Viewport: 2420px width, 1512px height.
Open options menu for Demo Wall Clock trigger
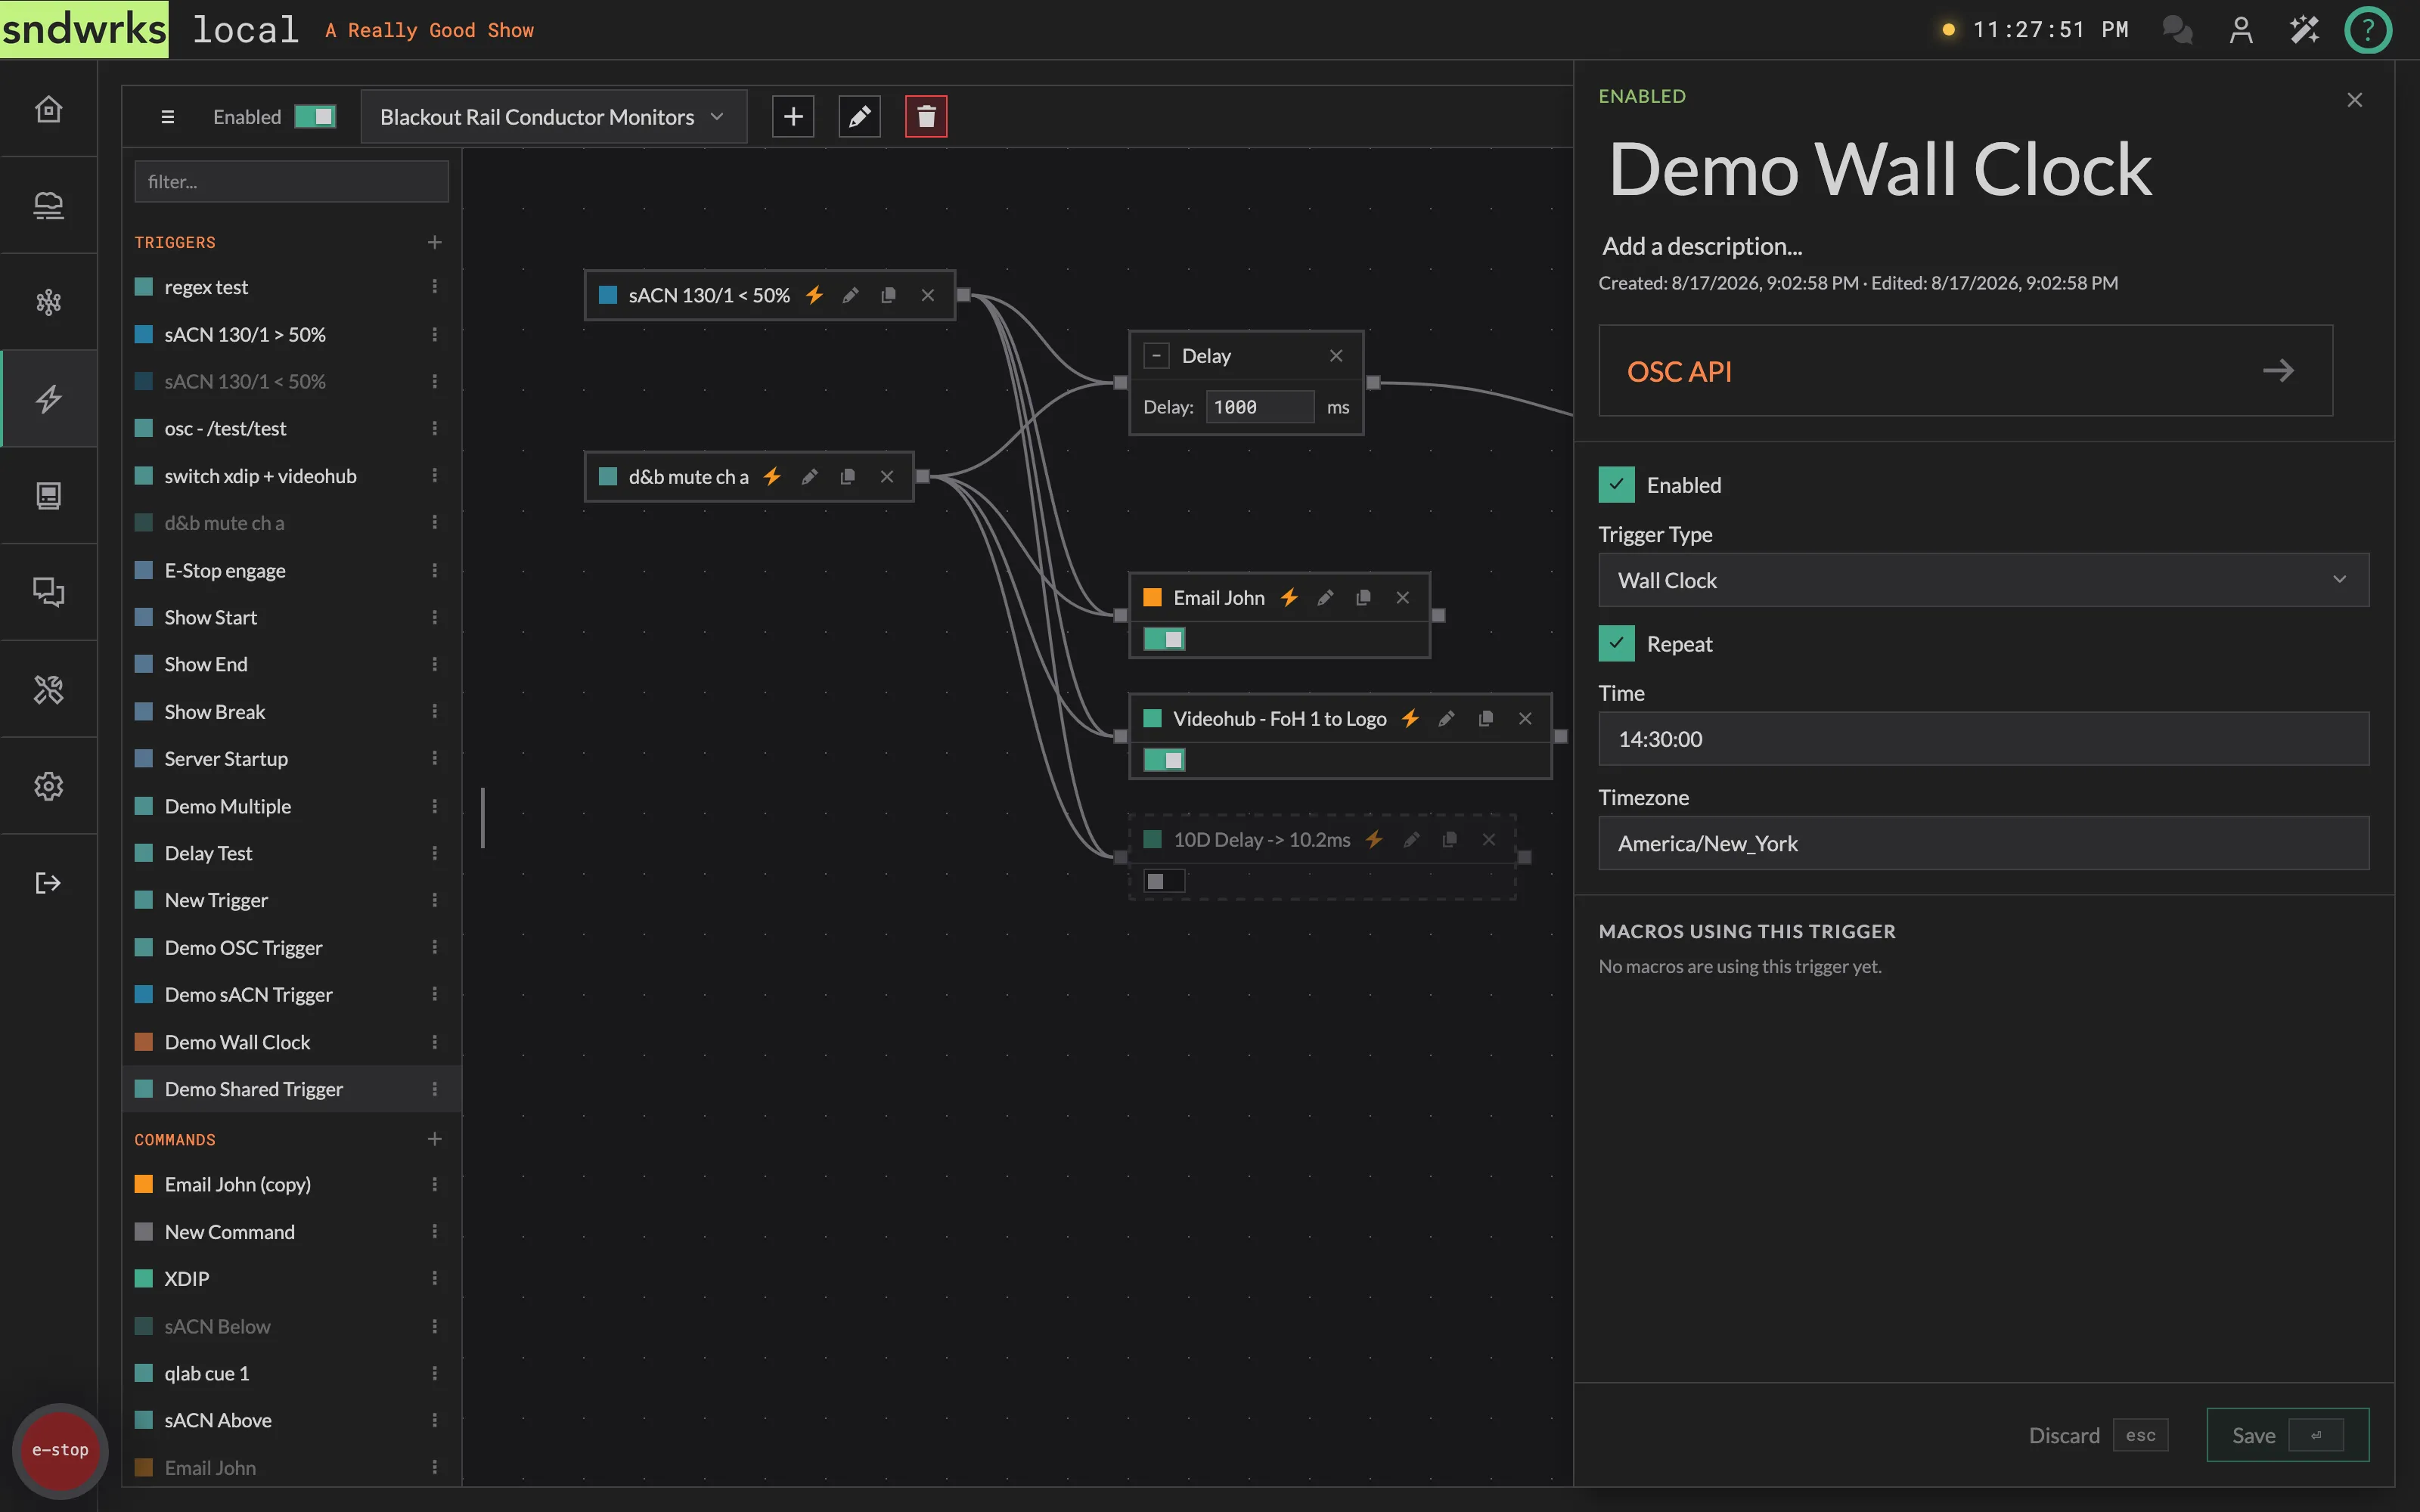434,1042
